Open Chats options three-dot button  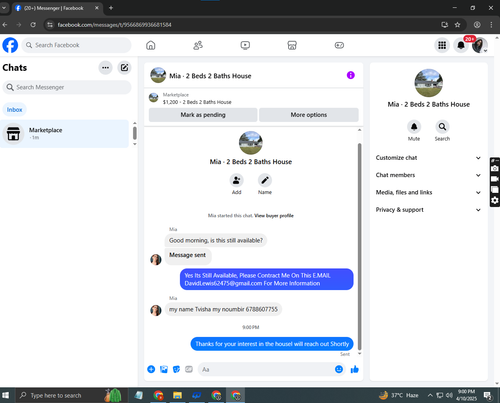pos(105,68)
